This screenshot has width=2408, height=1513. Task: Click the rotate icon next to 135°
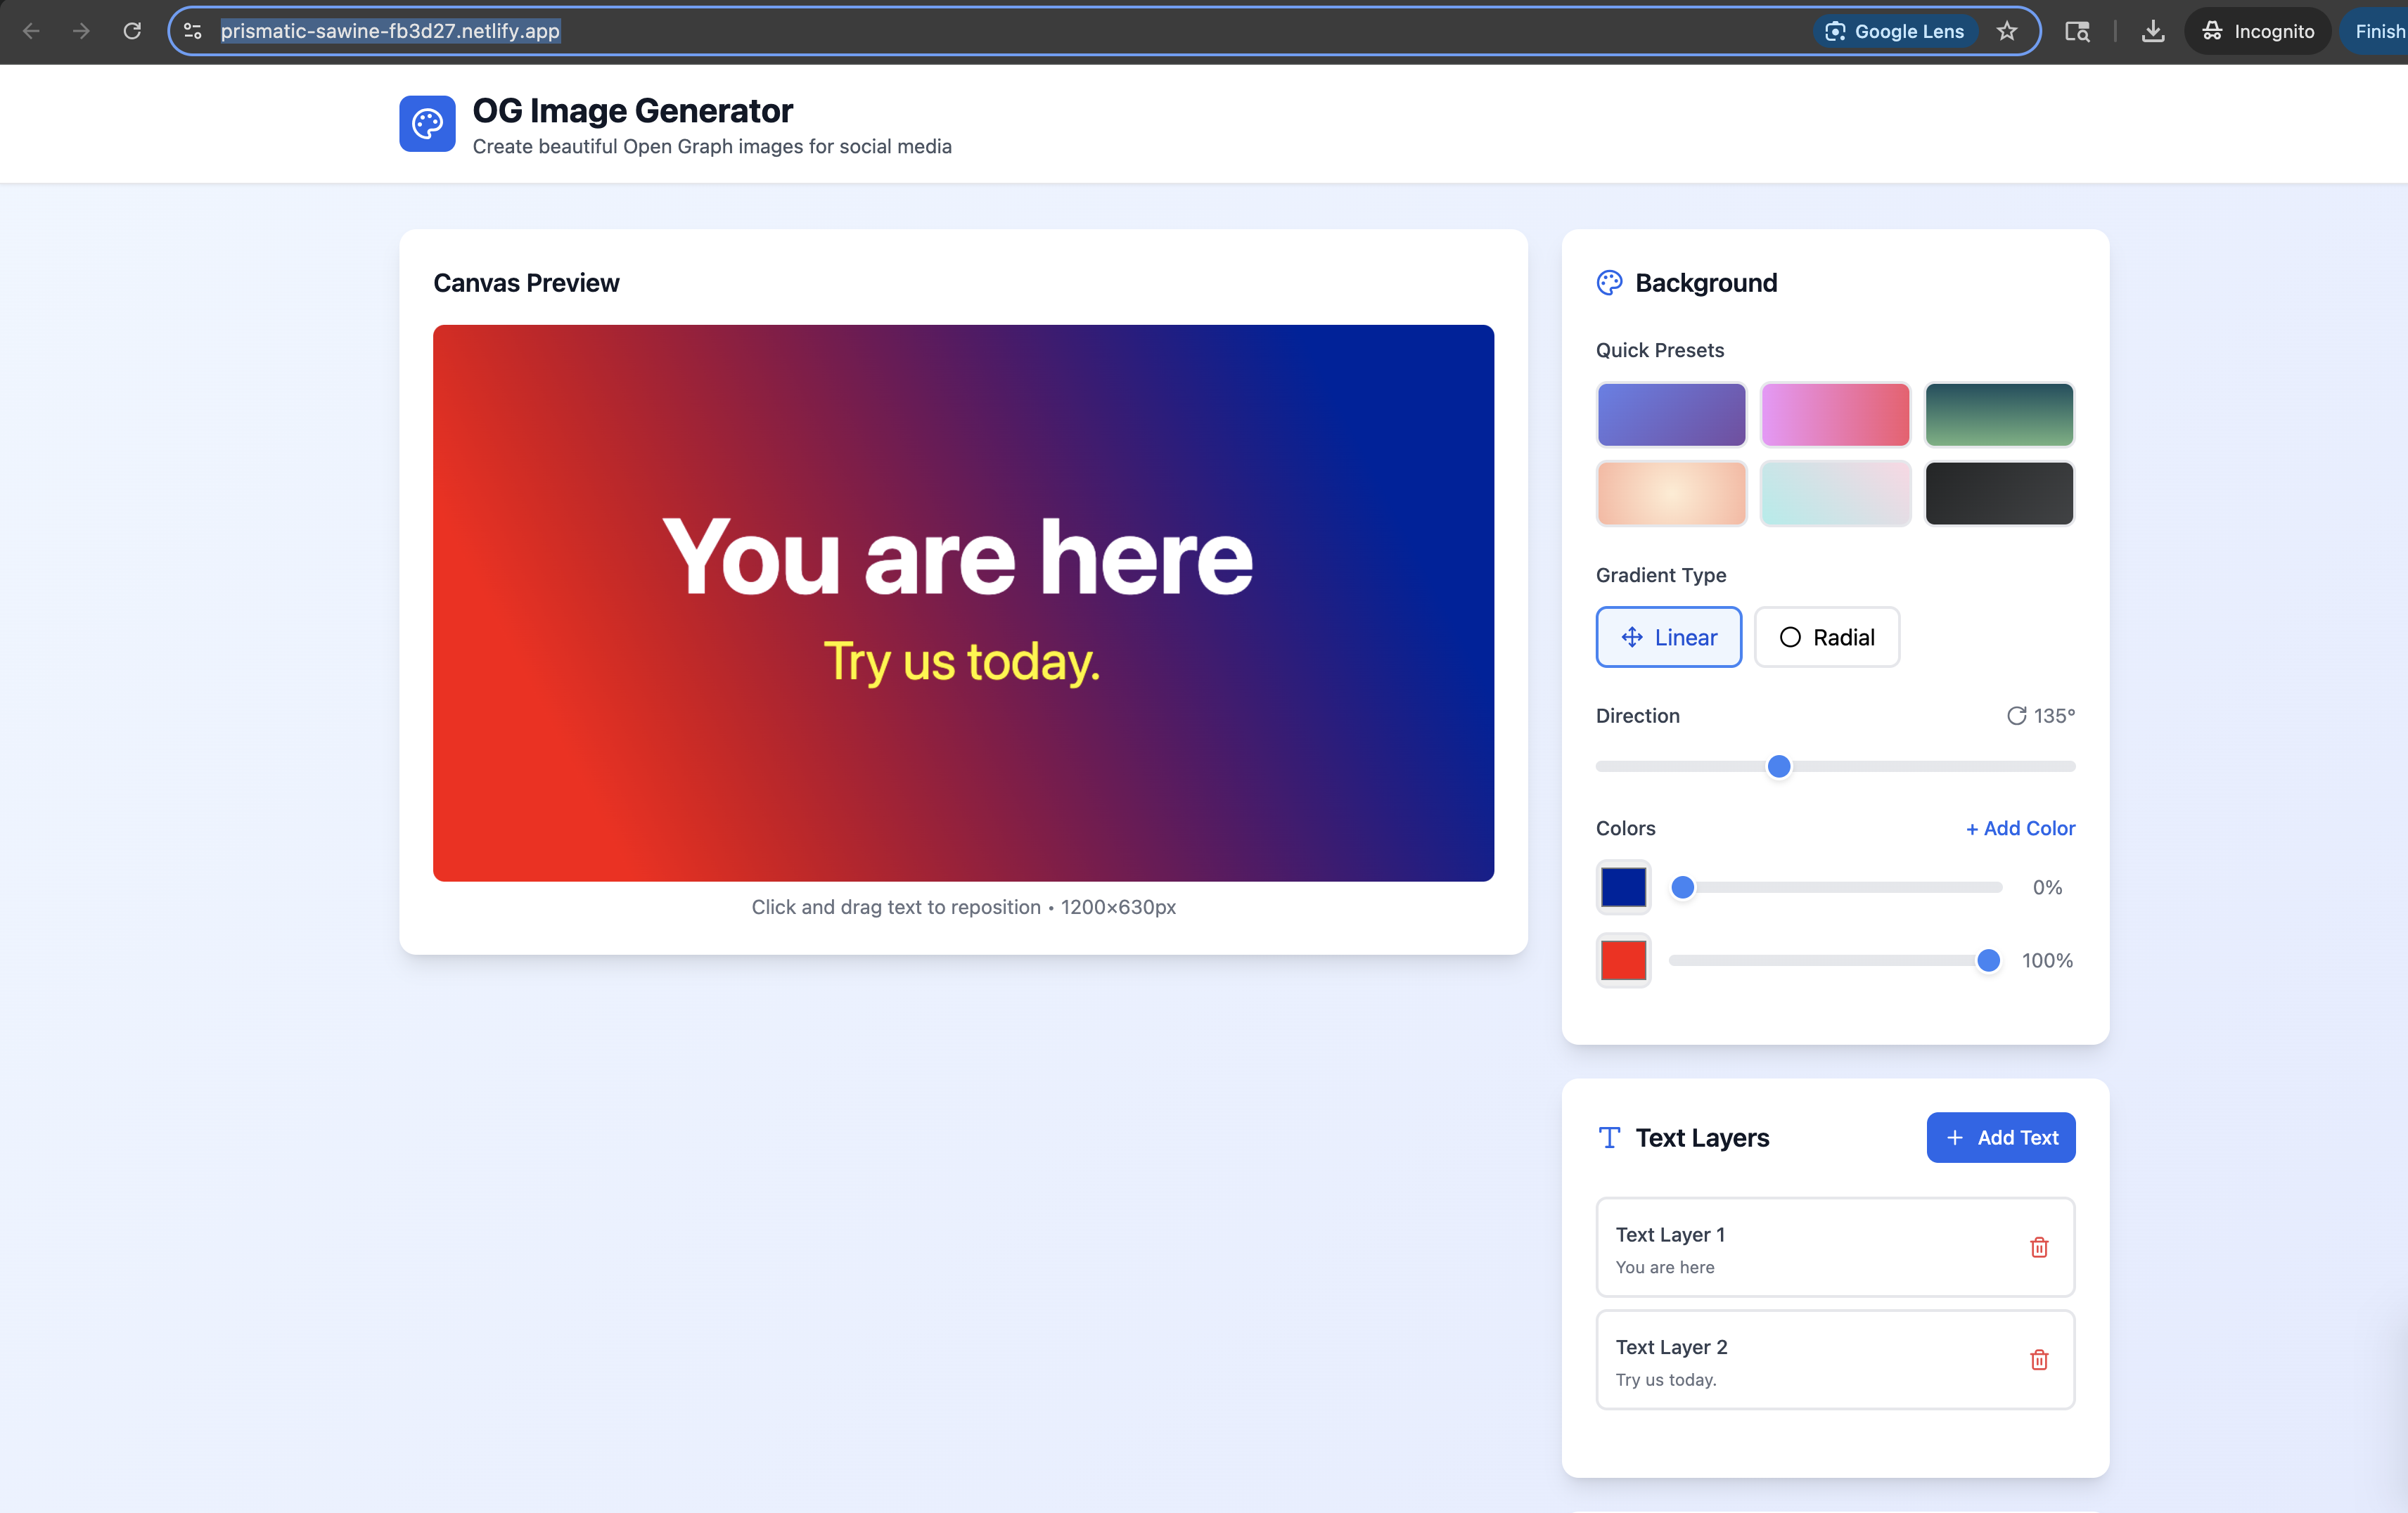click(x=2016, y=715)
